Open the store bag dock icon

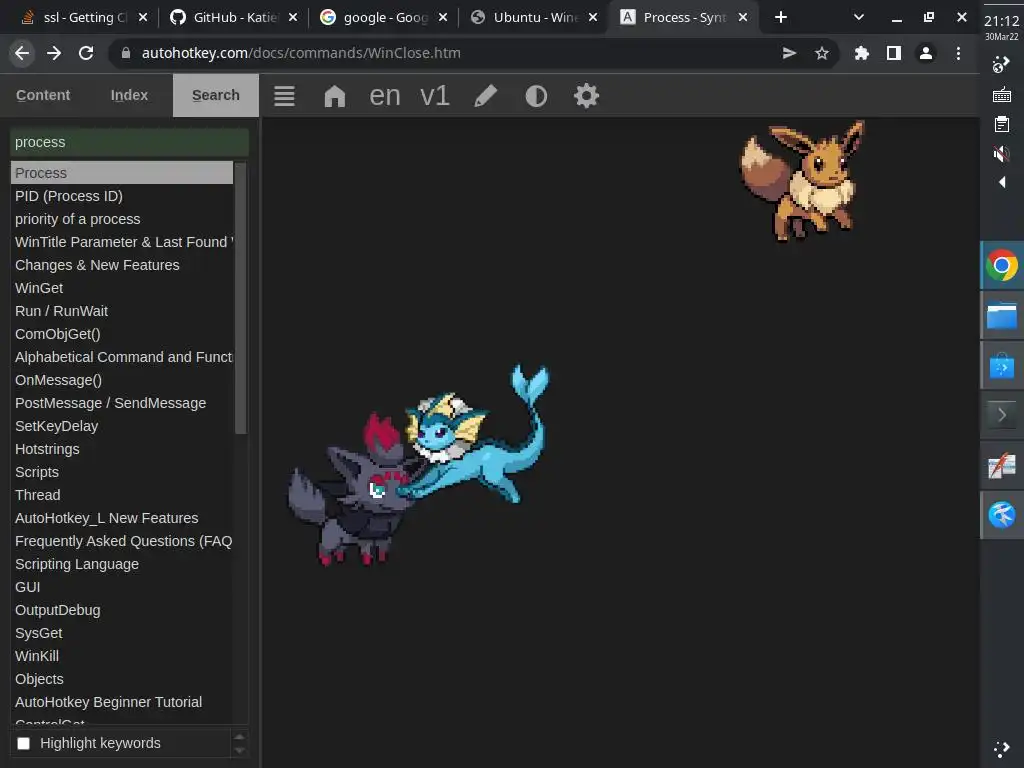1002,366
